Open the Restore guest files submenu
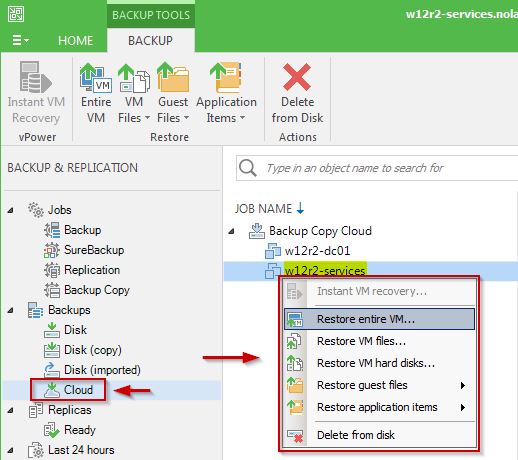The image size is (518, 460). [x=379, y=385]
